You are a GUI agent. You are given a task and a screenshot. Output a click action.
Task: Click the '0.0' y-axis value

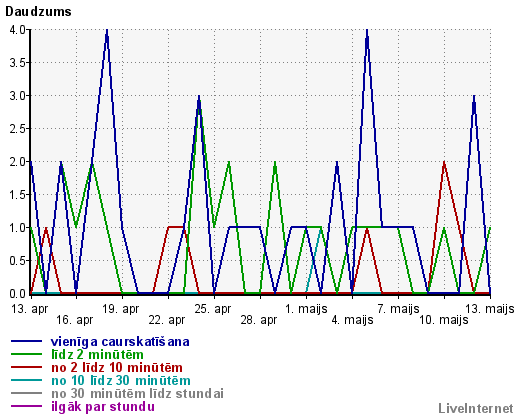point(17,294)
